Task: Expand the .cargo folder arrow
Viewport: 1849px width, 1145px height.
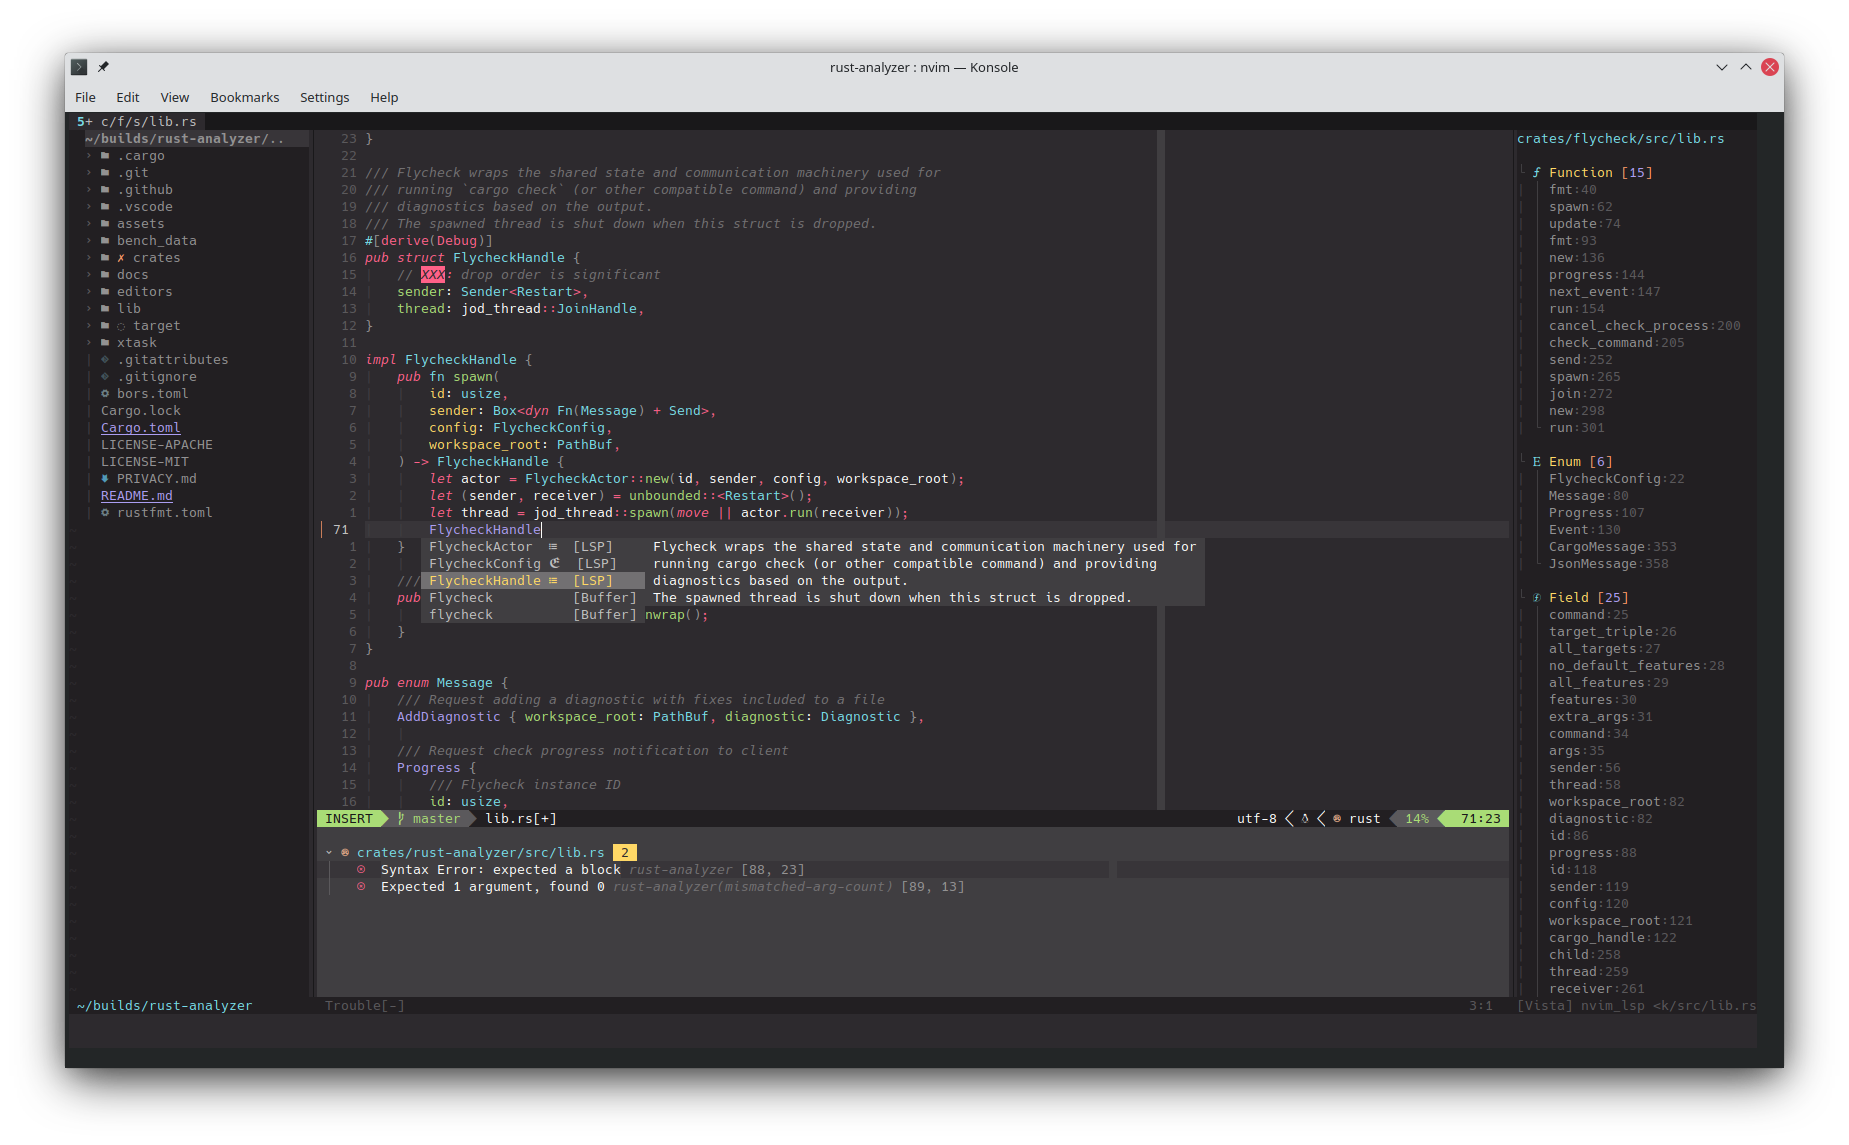Action: tap(89, 156)
